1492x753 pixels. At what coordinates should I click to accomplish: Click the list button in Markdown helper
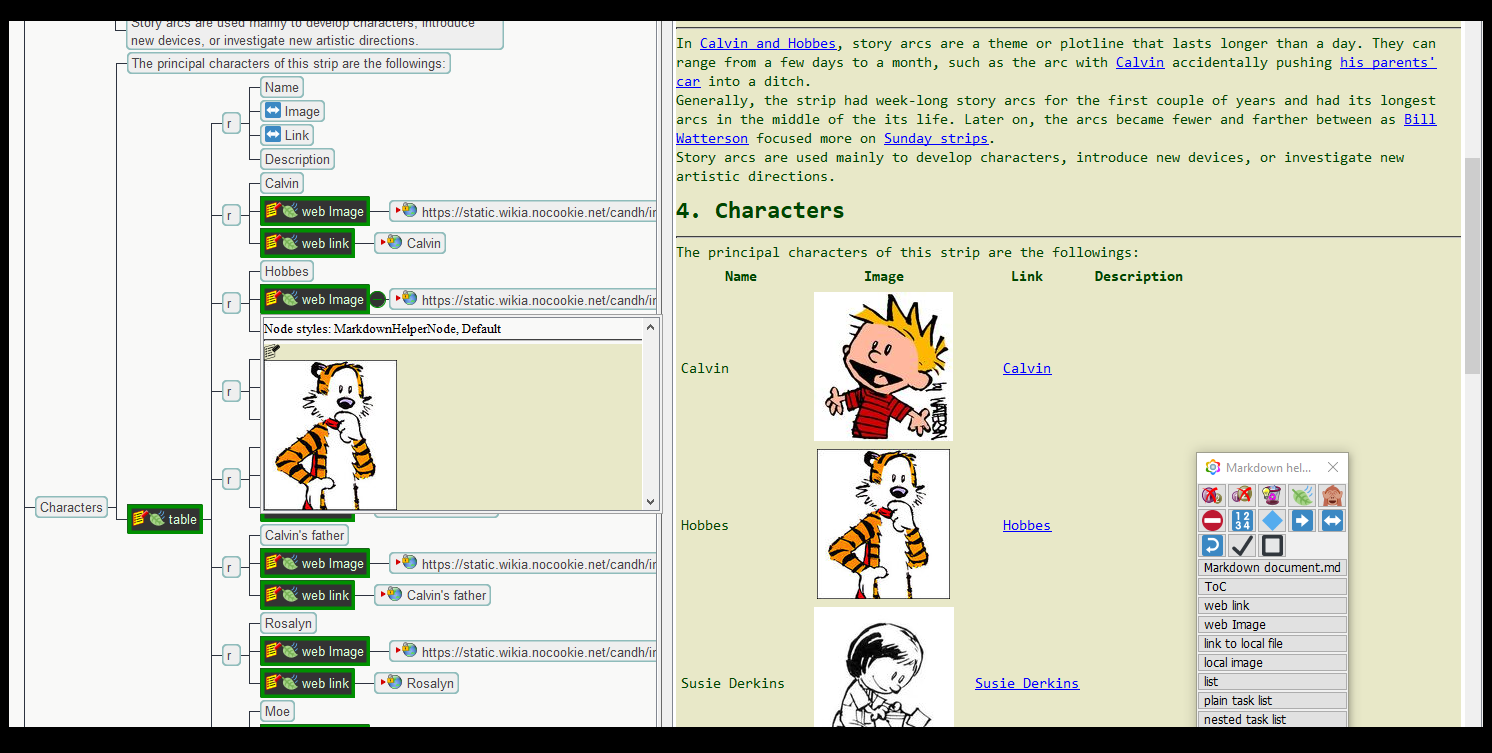[1272, 682]
